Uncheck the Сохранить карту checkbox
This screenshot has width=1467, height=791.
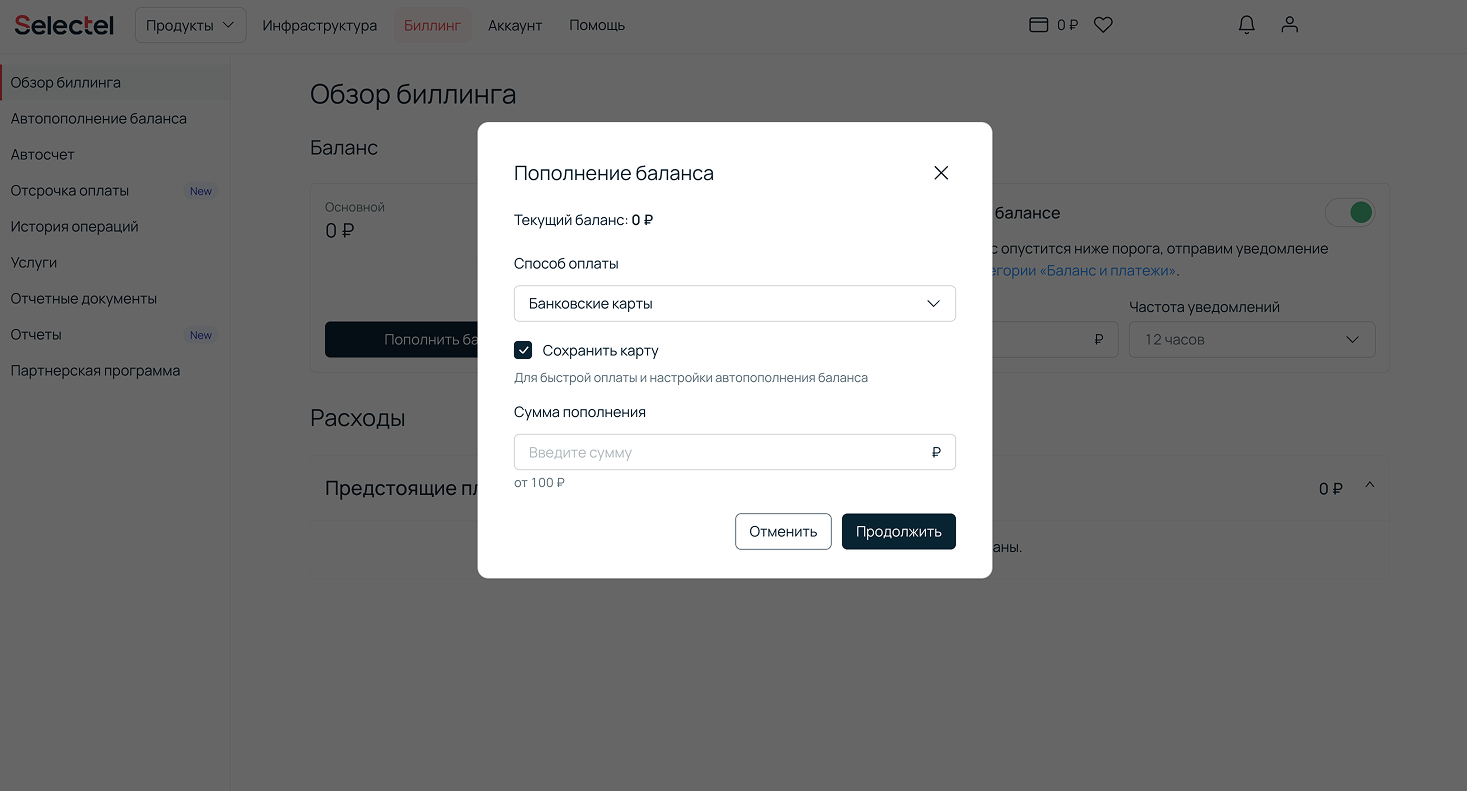[523, 350]
